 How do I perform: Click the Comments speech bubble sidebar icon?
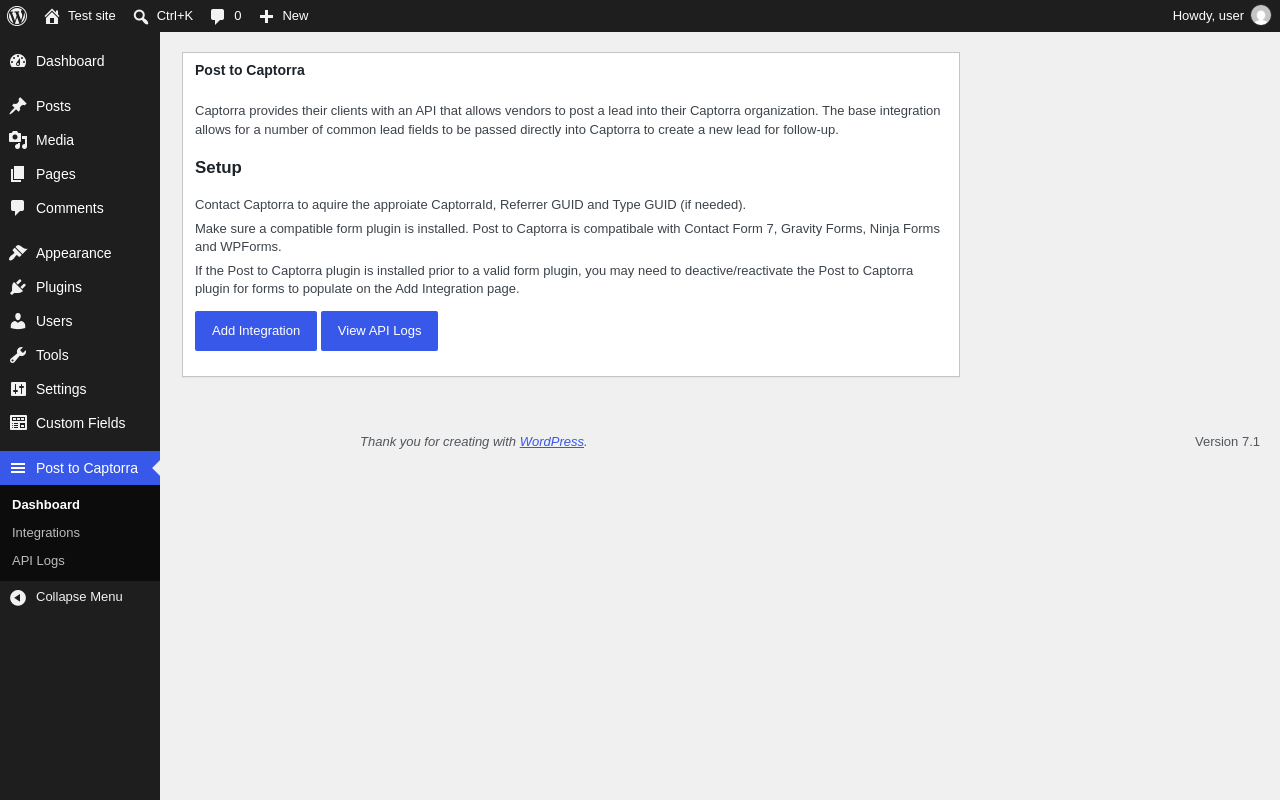(18, 208)
